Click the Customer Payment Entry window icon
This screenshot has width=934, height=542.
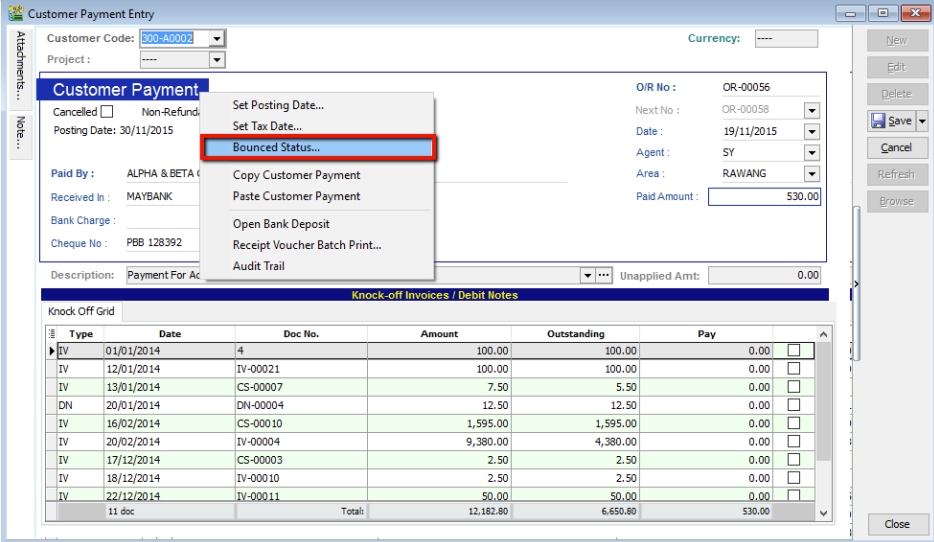(14, 12)
